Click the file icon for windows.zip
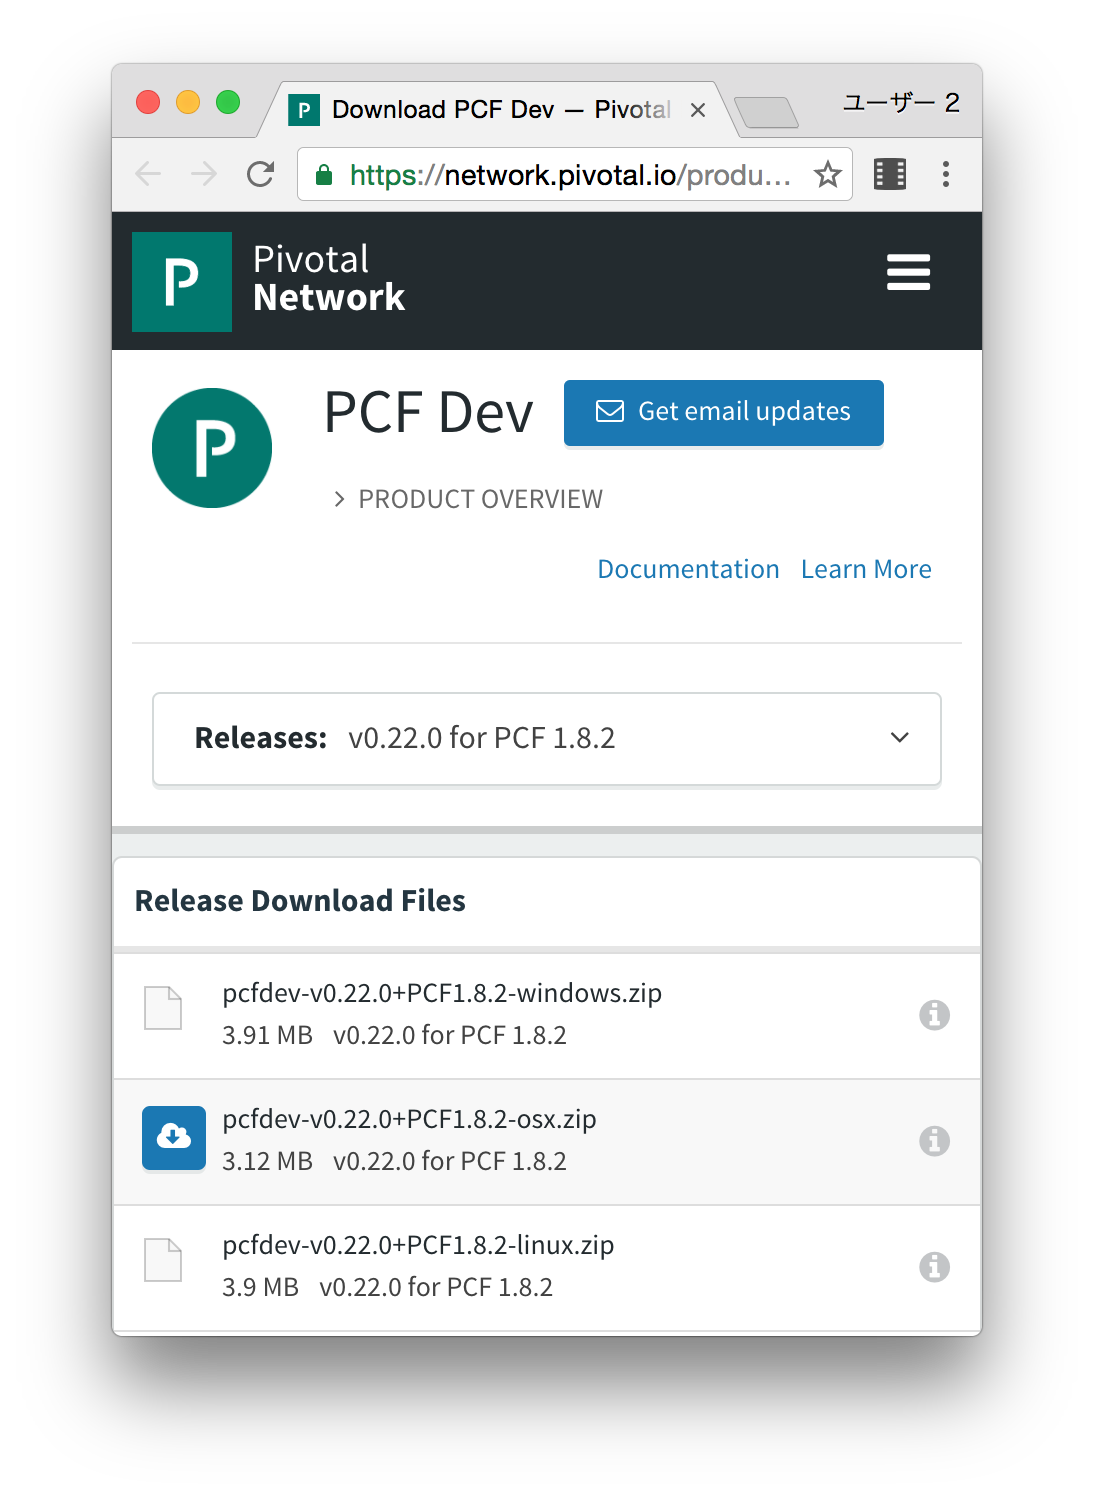 coord(163,1008)
